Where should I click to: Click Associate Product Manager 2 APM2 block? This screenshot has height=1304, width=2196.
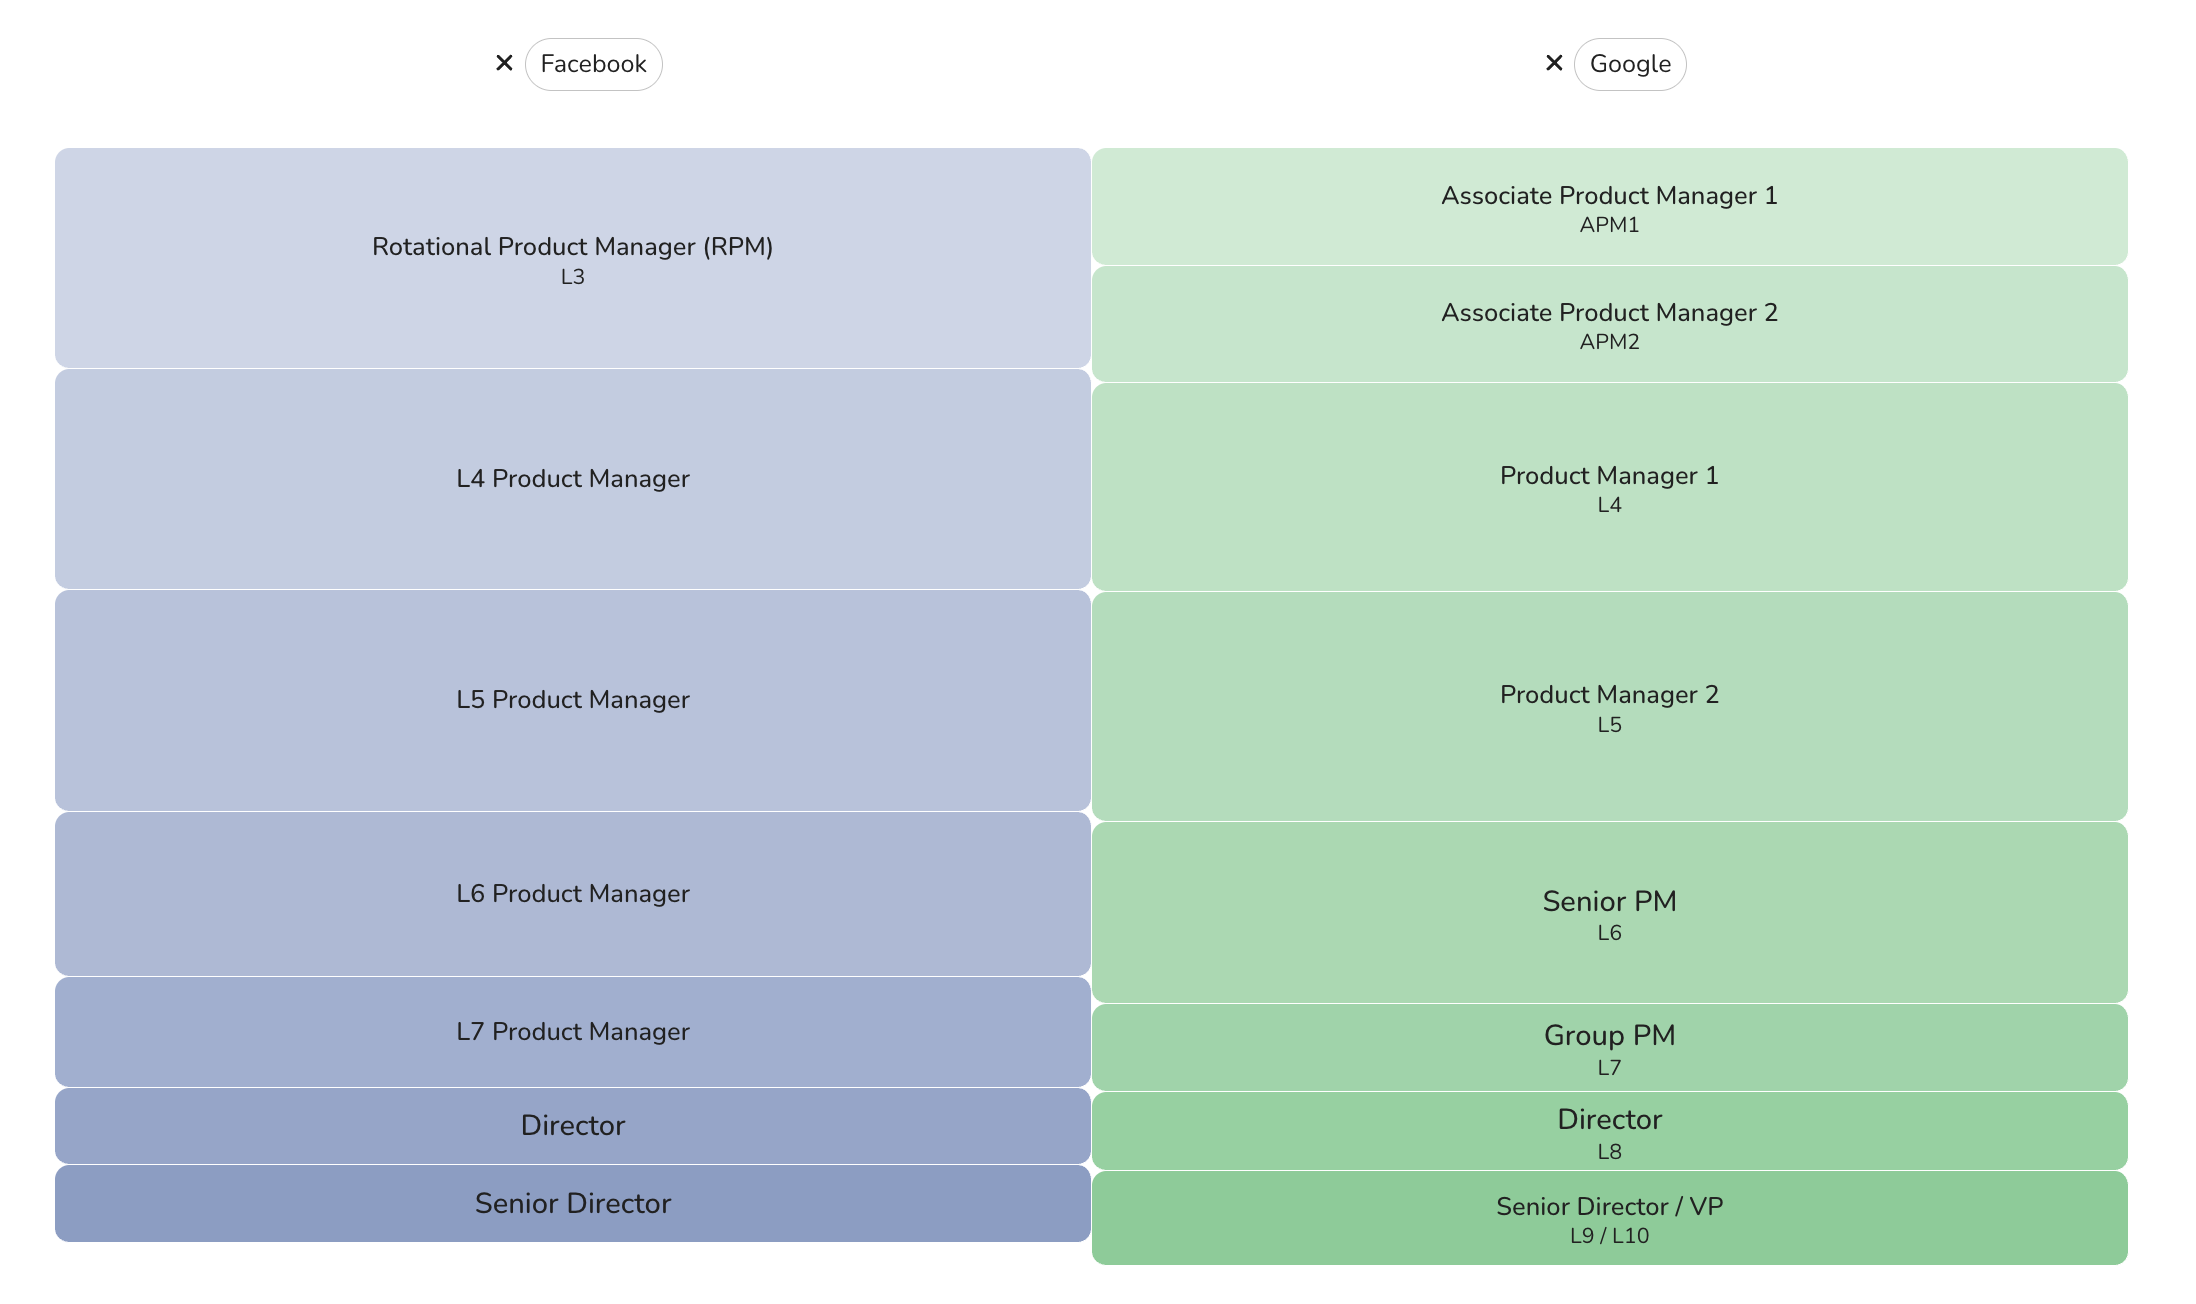tap(1609, 324)
